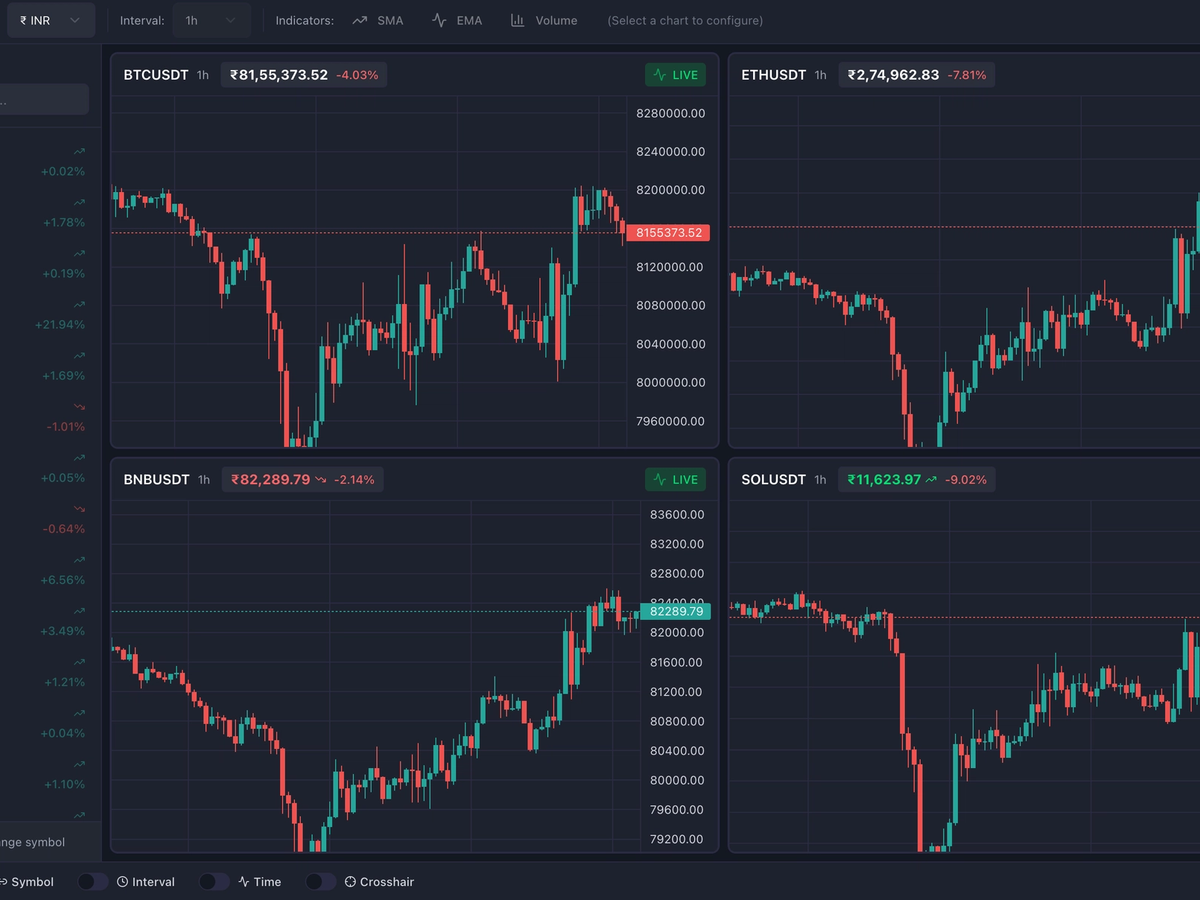Click the -9.02% change on SOLUSDT
The image size is (1200, 900).
(966, 480)
